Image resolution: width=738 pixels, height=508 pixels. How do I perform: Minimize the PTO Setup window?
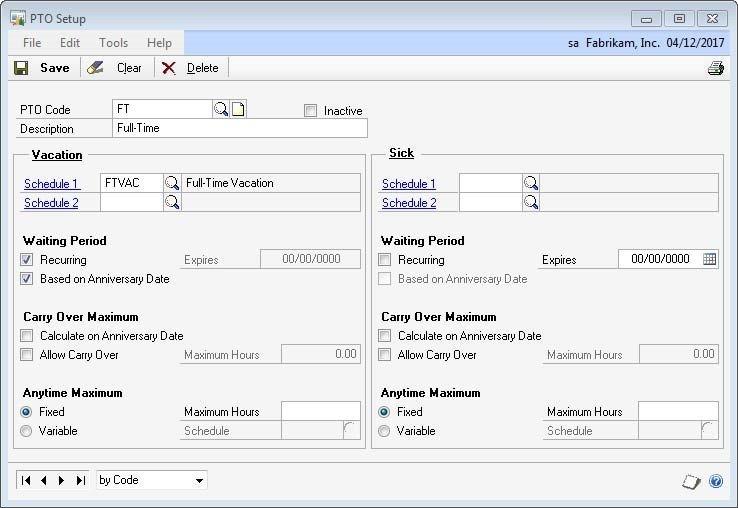646,19
